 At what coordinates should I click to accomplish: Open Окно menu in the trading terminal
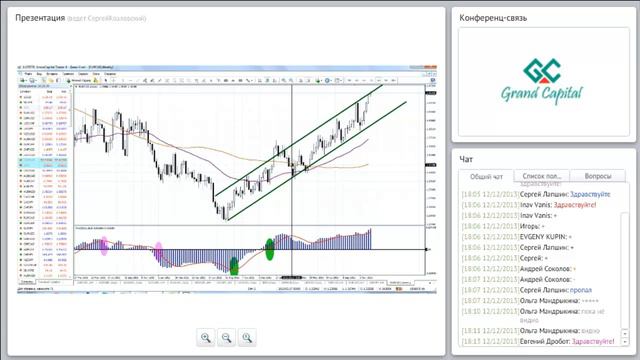pyautogui.click(x=96, y=74)
